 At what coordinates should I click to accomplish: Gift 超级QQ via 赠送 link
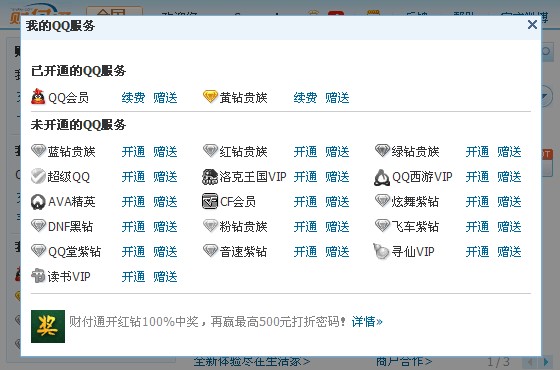[165, 177]
